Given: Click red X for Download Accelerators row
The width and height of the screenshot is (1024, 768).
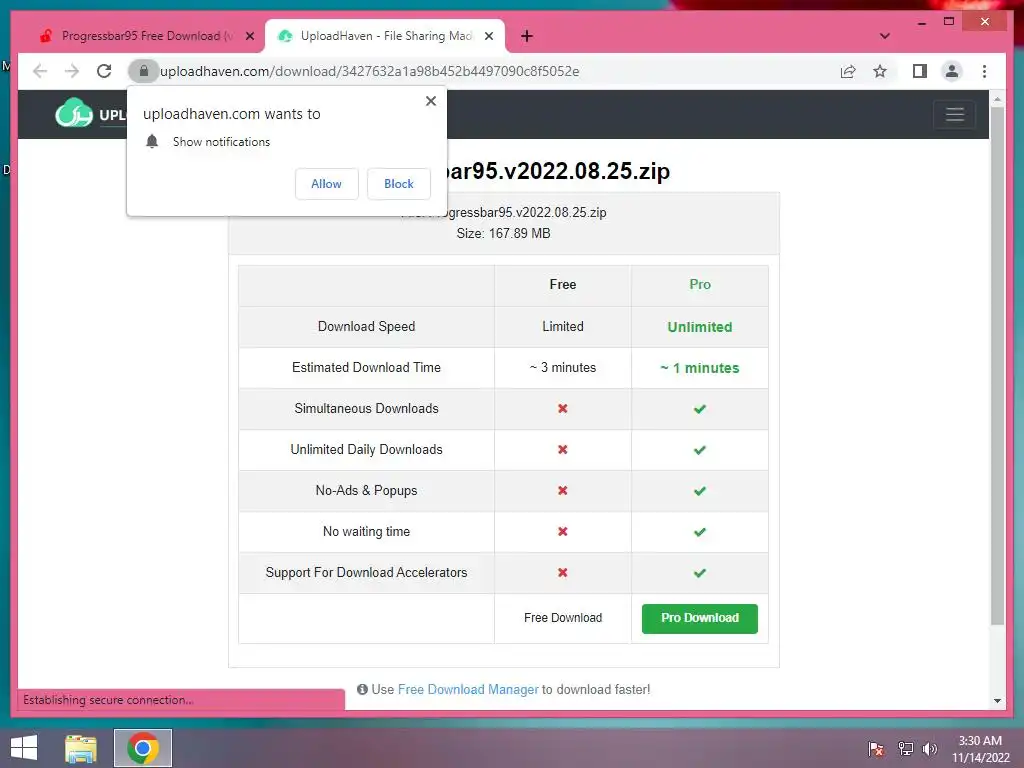Looking at the screenshot, I should tap(563, 573).
